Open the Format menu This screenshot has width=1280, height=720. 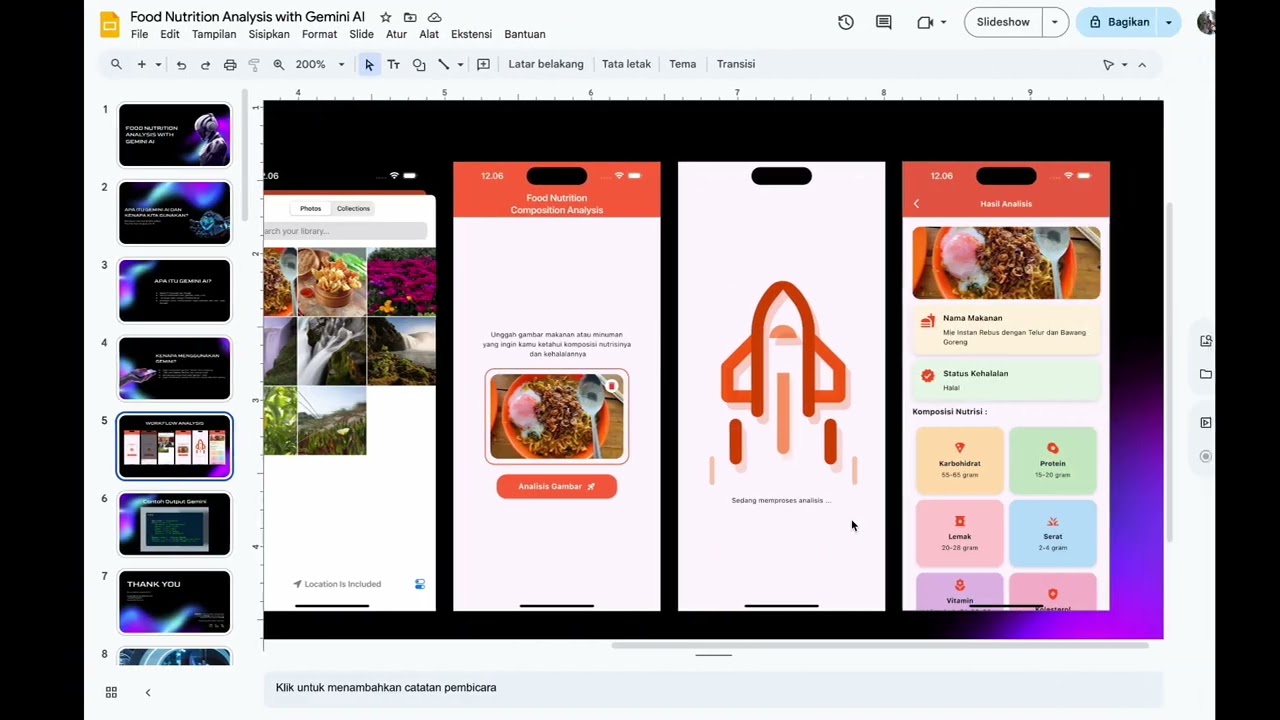point(319,34)
